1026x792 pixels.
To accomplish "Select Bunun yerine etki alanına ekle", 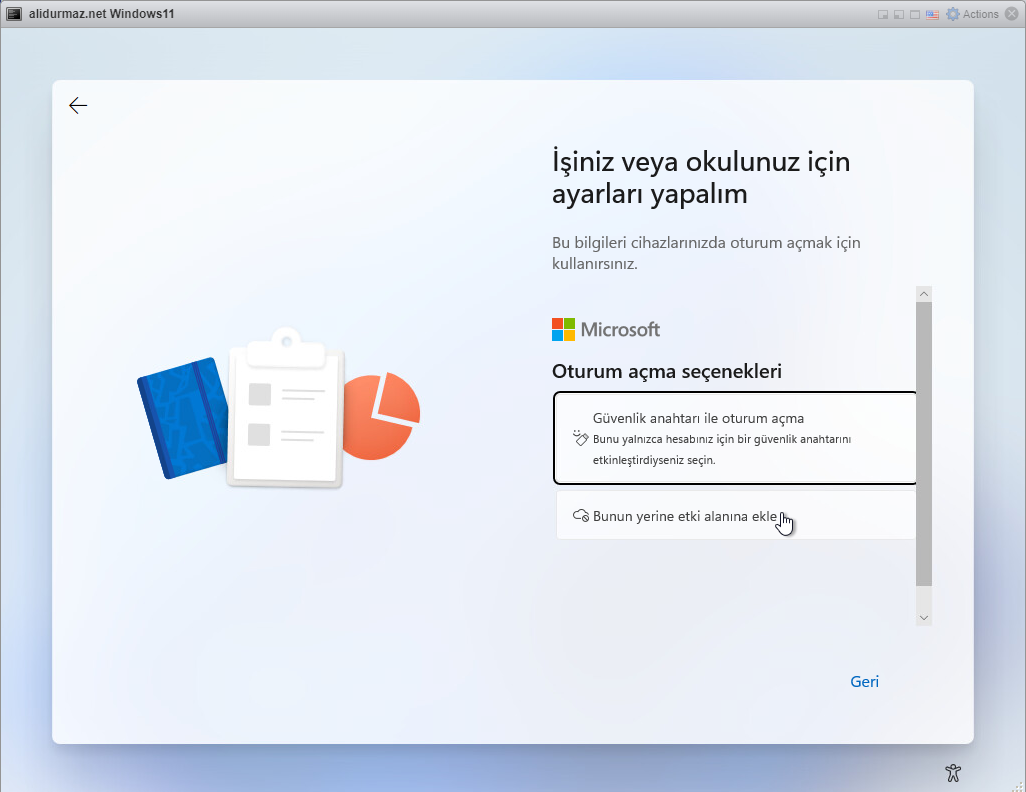I will [736, 516].
